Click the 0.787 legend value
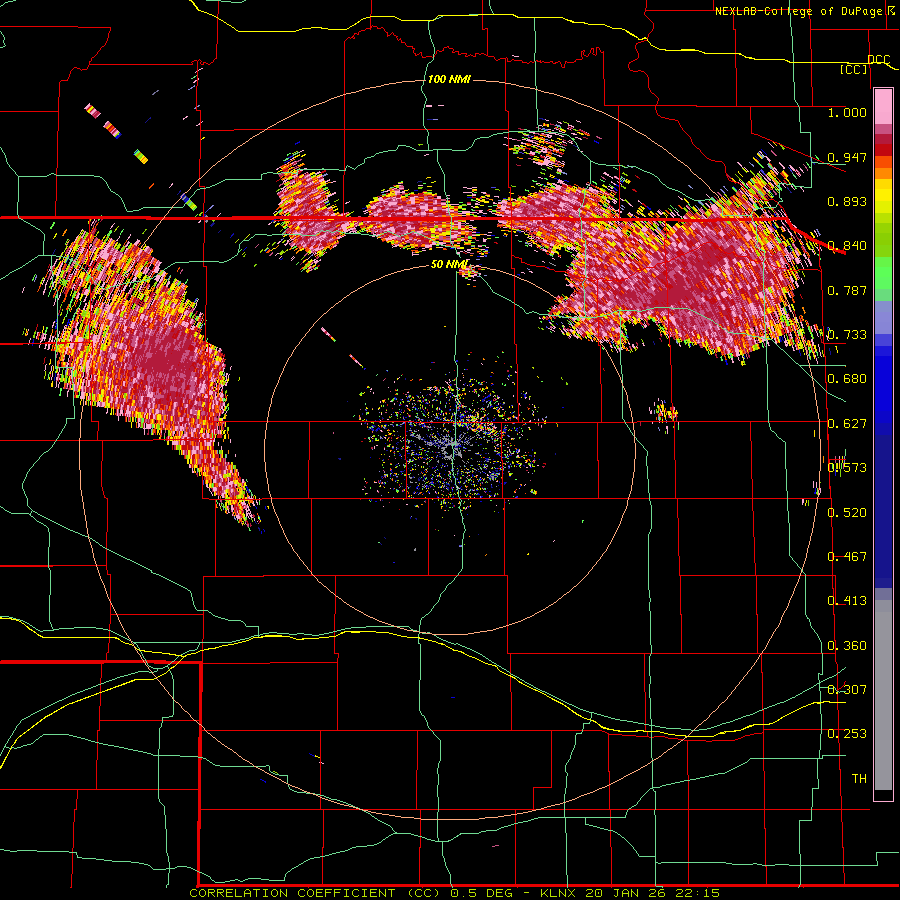This screenshot has height=900, width=900. [x=847, y=290]
